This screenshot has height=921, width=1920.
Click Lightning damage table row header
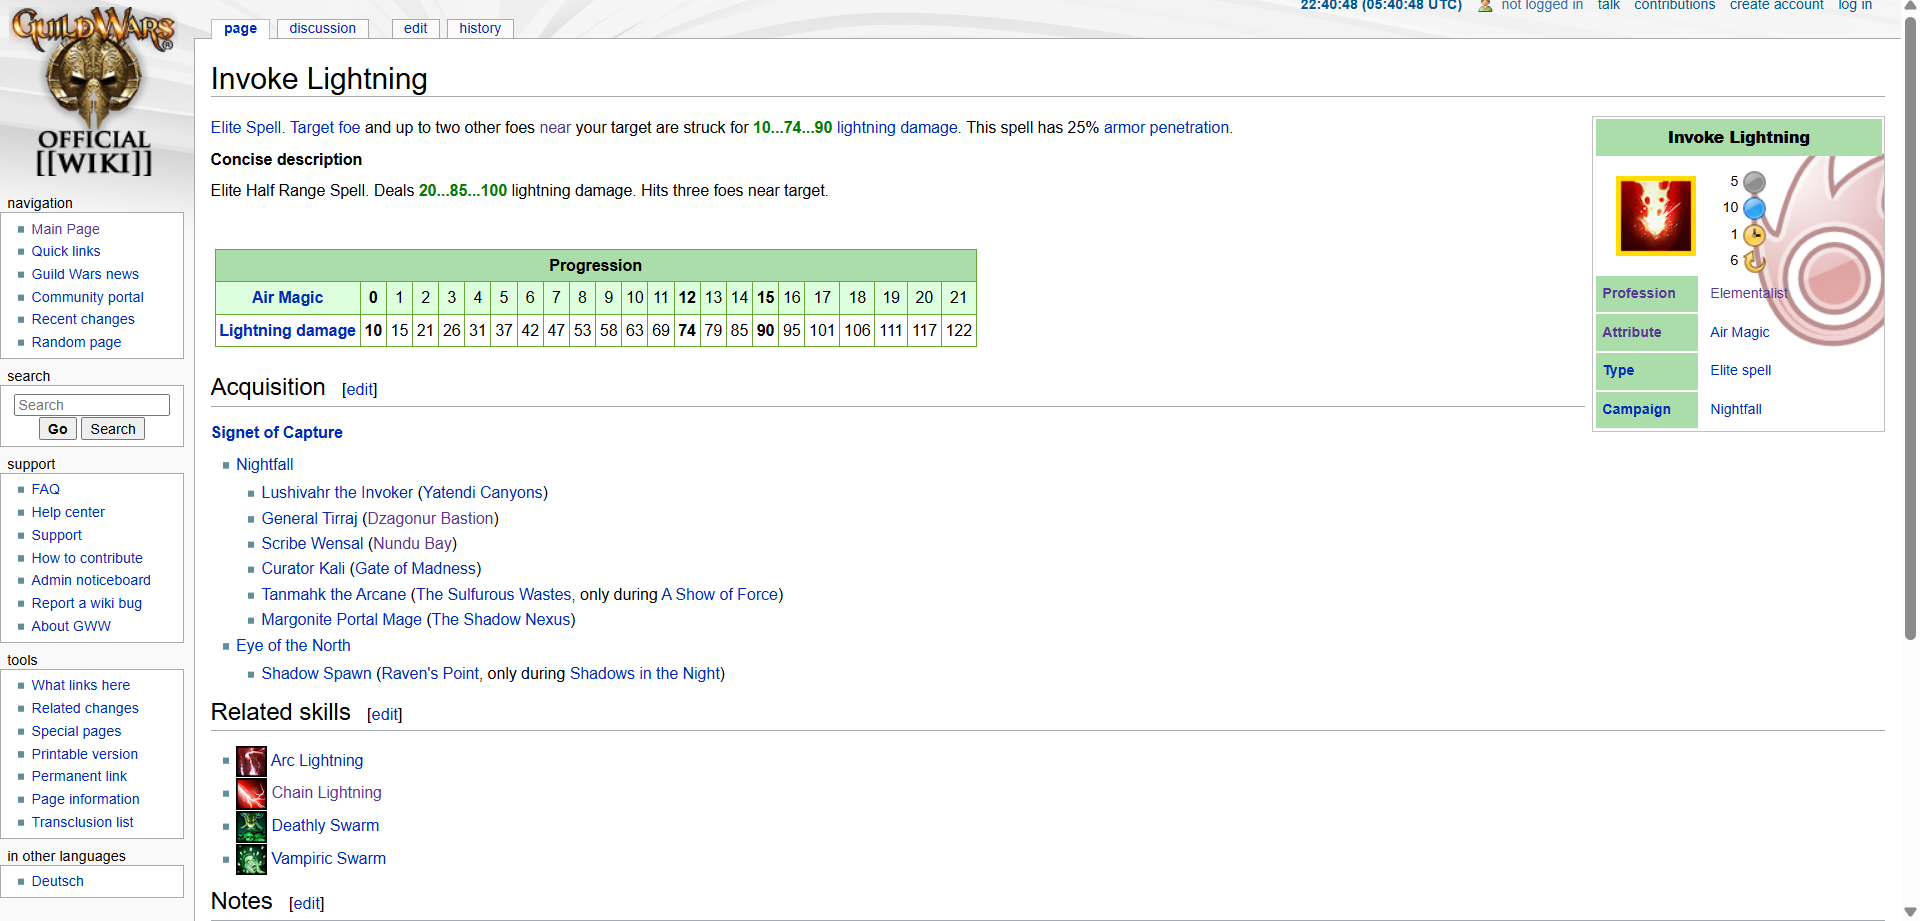pyautogui.click(x=287, y=330)
